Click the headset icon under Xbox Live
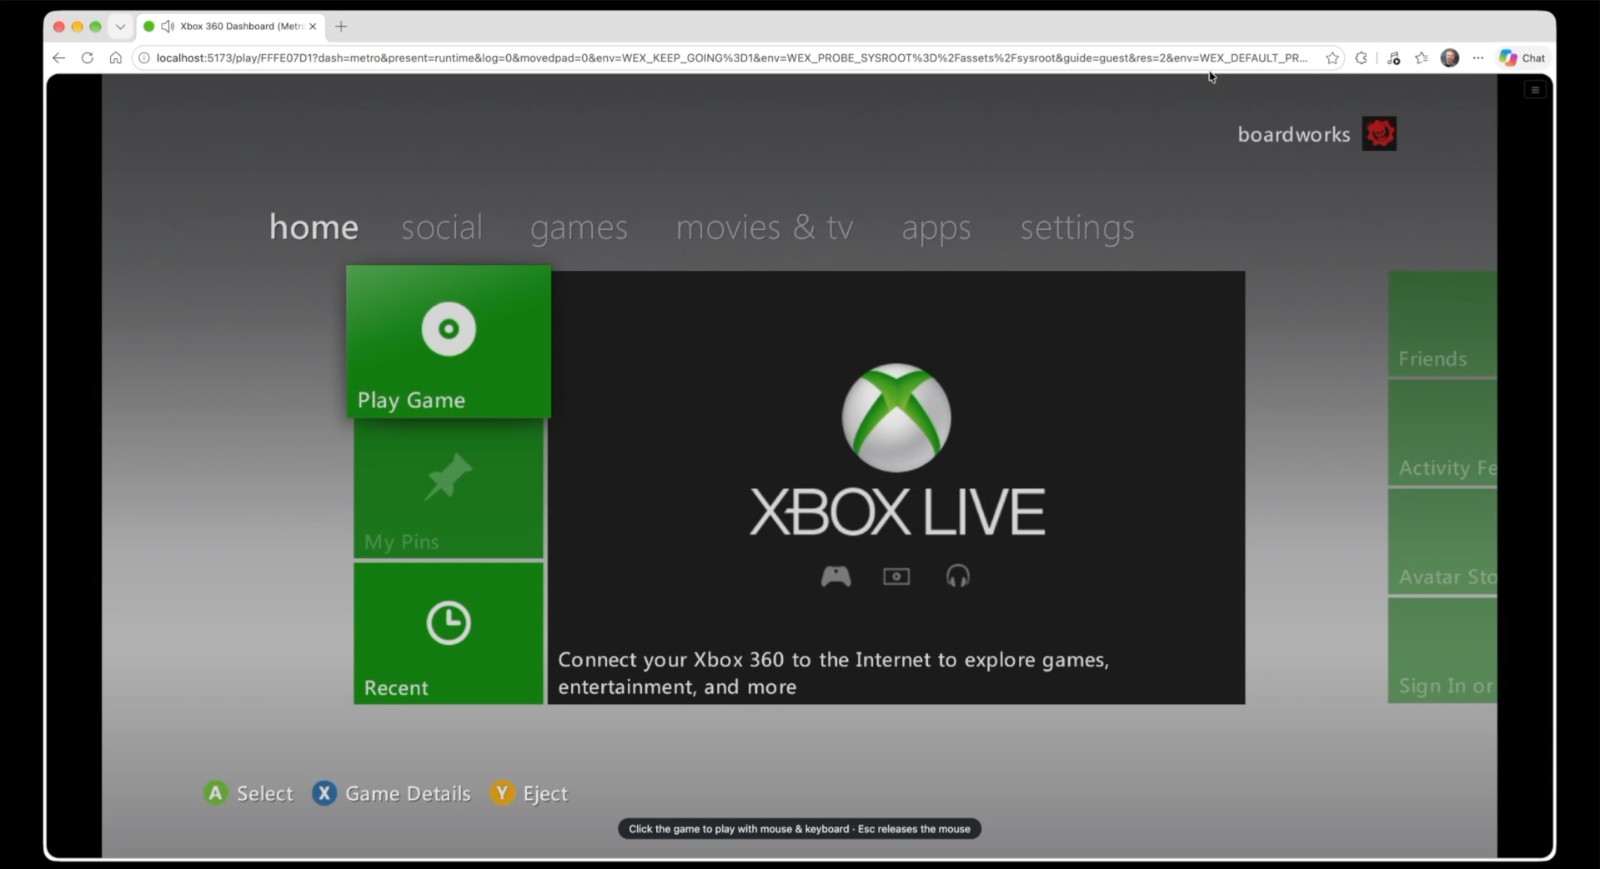Image resolution: width=1600 pixels, height=869 pixels. tap(958, 576)
